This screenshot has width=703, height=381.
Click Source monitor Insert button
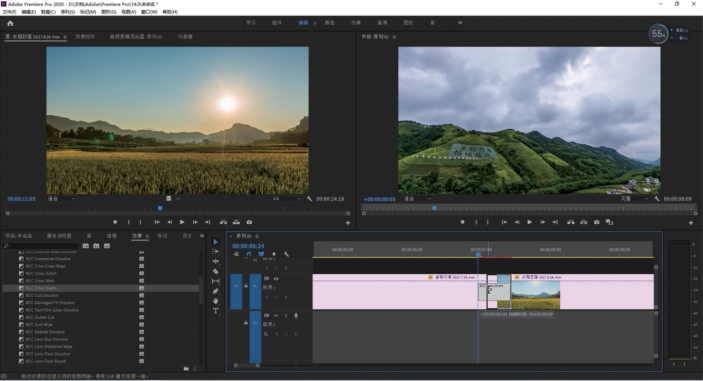coord(223,222)
